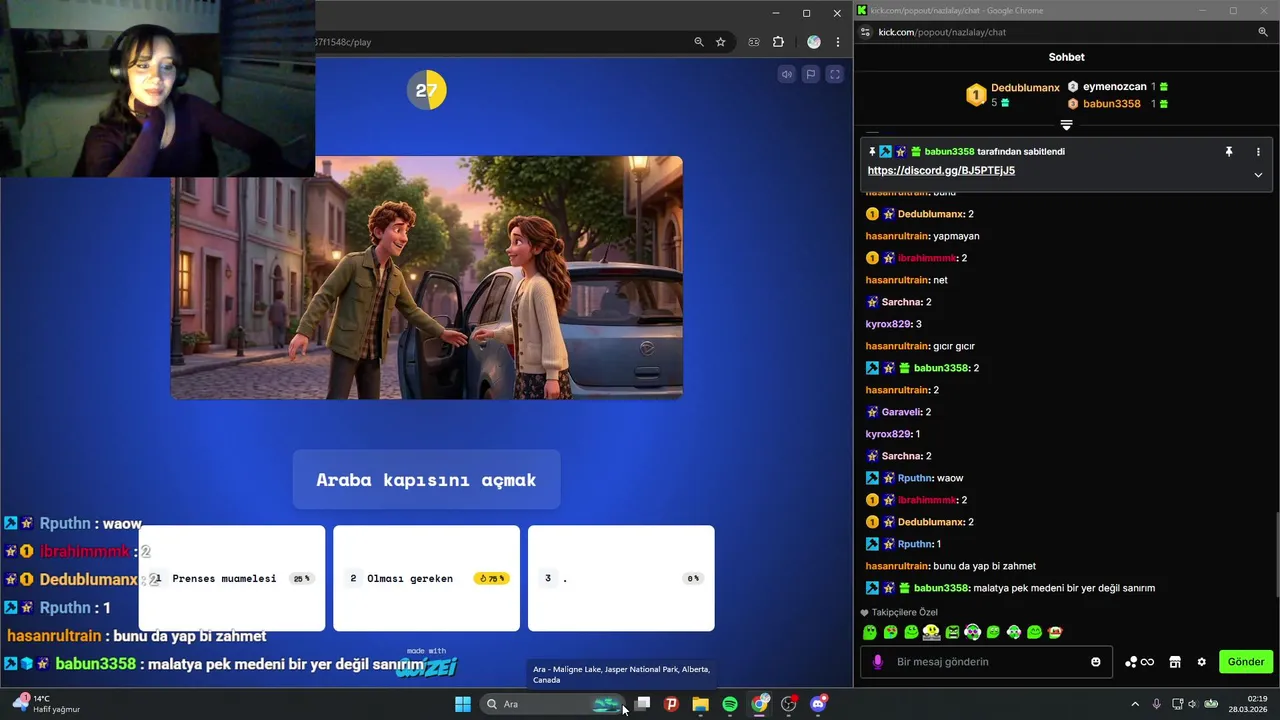Click the taskbar Ara search box
The image size is (1280, 720).
click(x=553, y=704)
